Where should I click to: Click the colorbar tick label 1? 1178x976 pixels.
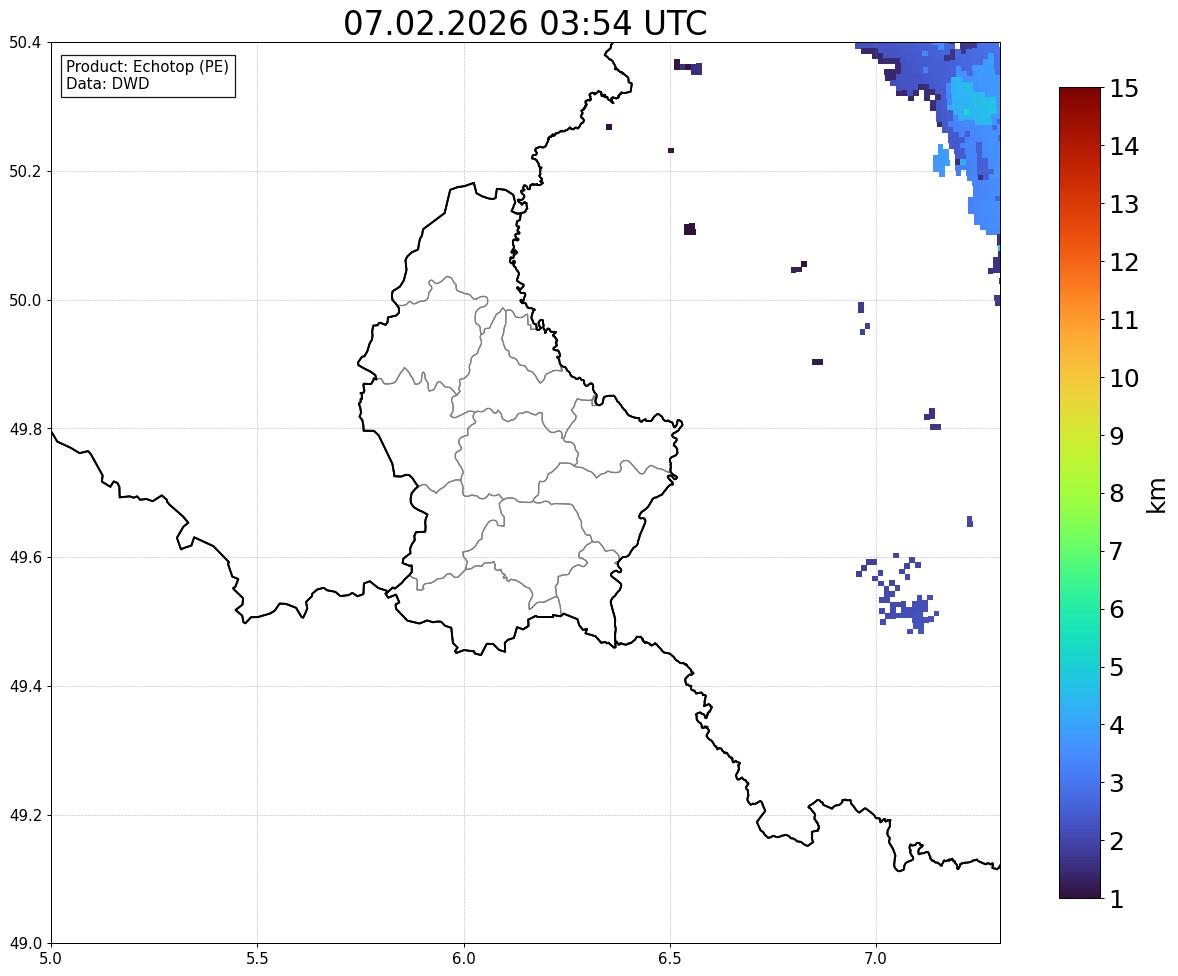pos(1116,899)
